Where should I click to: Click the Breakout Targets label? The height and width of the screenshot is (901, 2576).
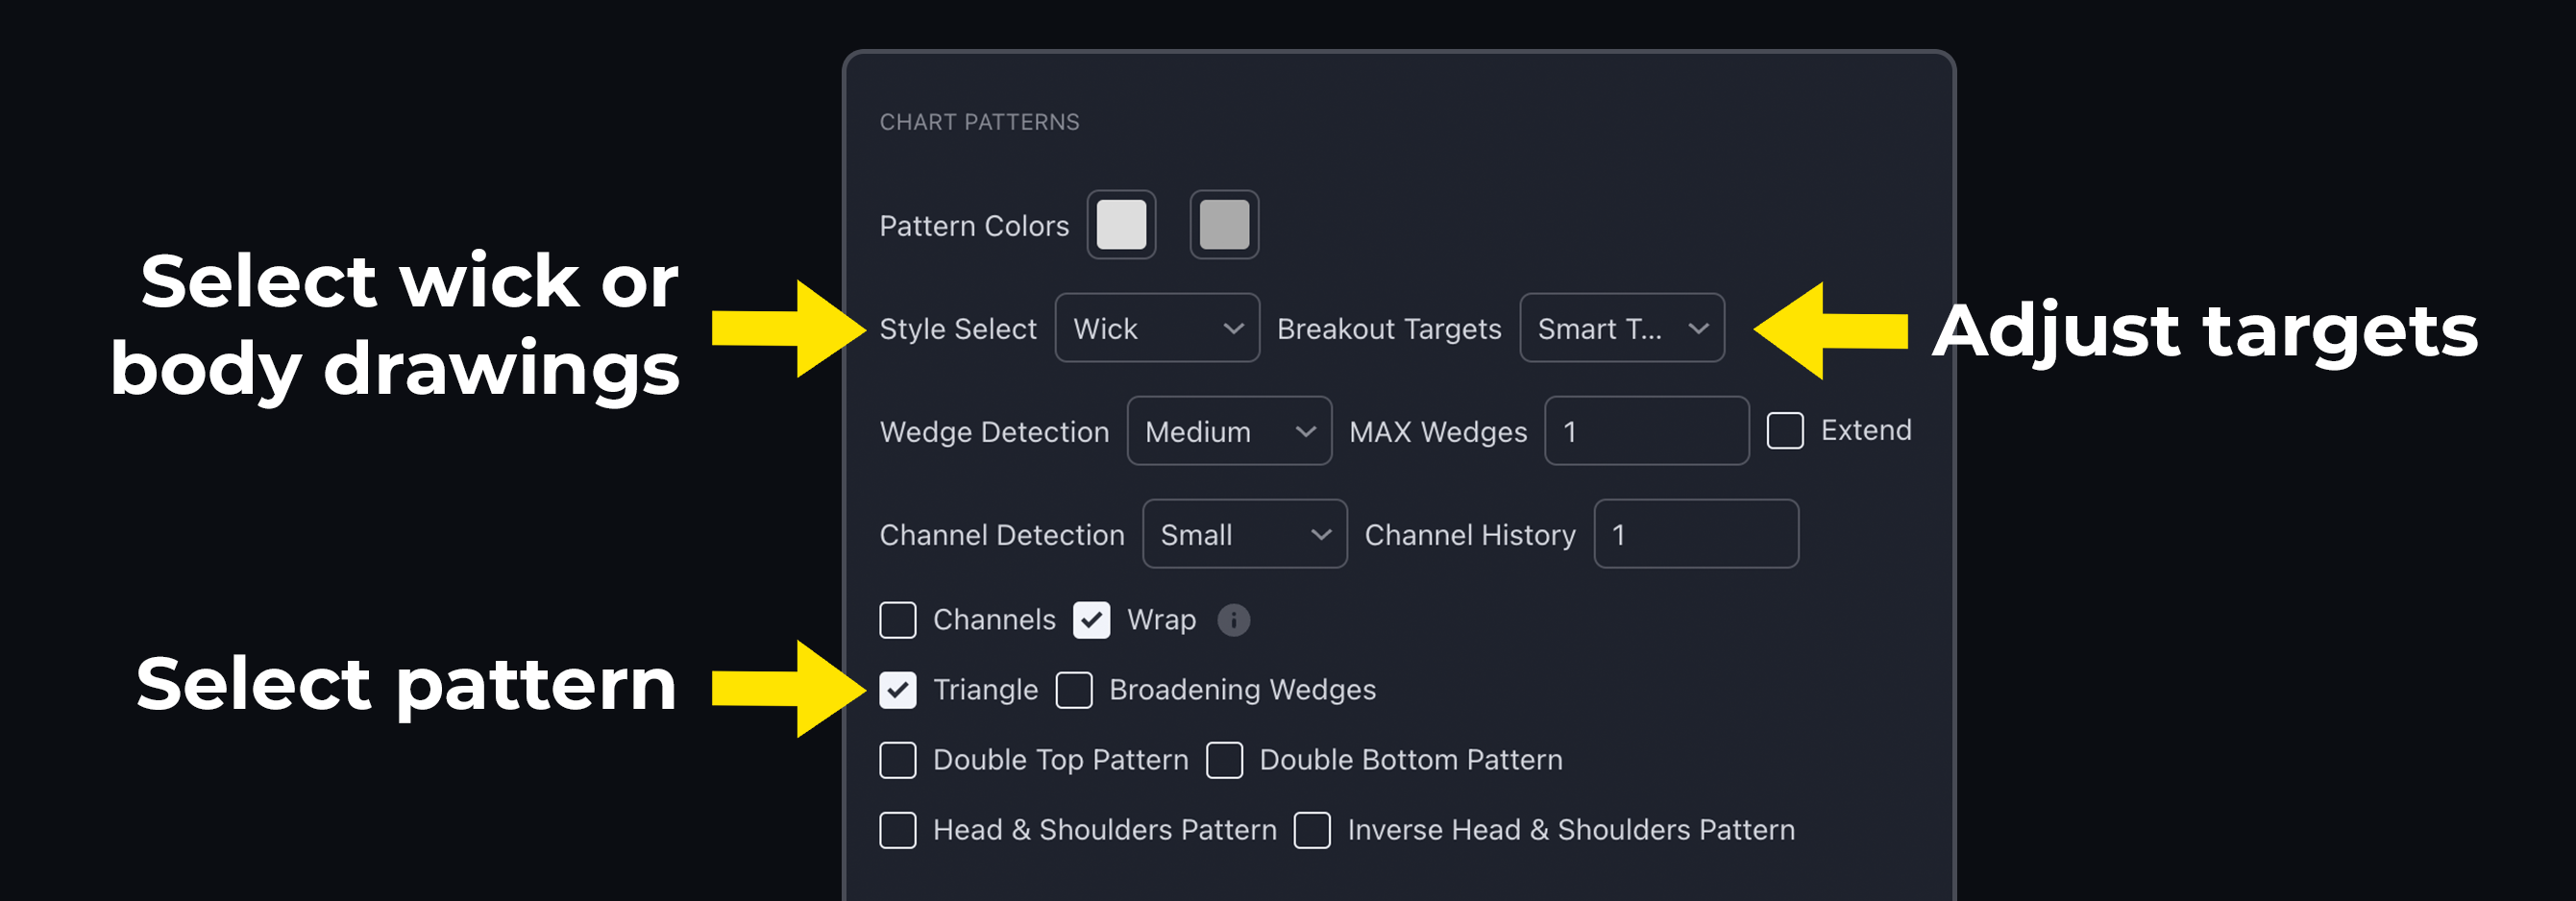tap(1389, 329)
